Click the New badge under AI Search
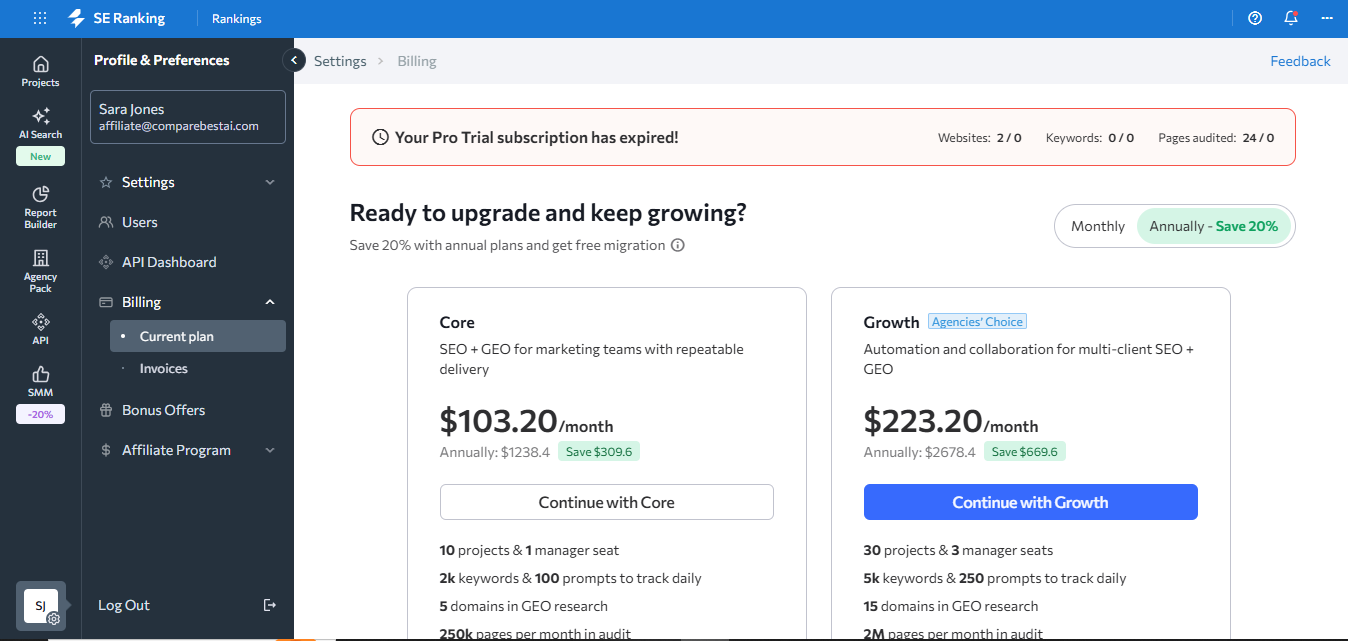The image size is (1348, 641). (x=41, y=156)
